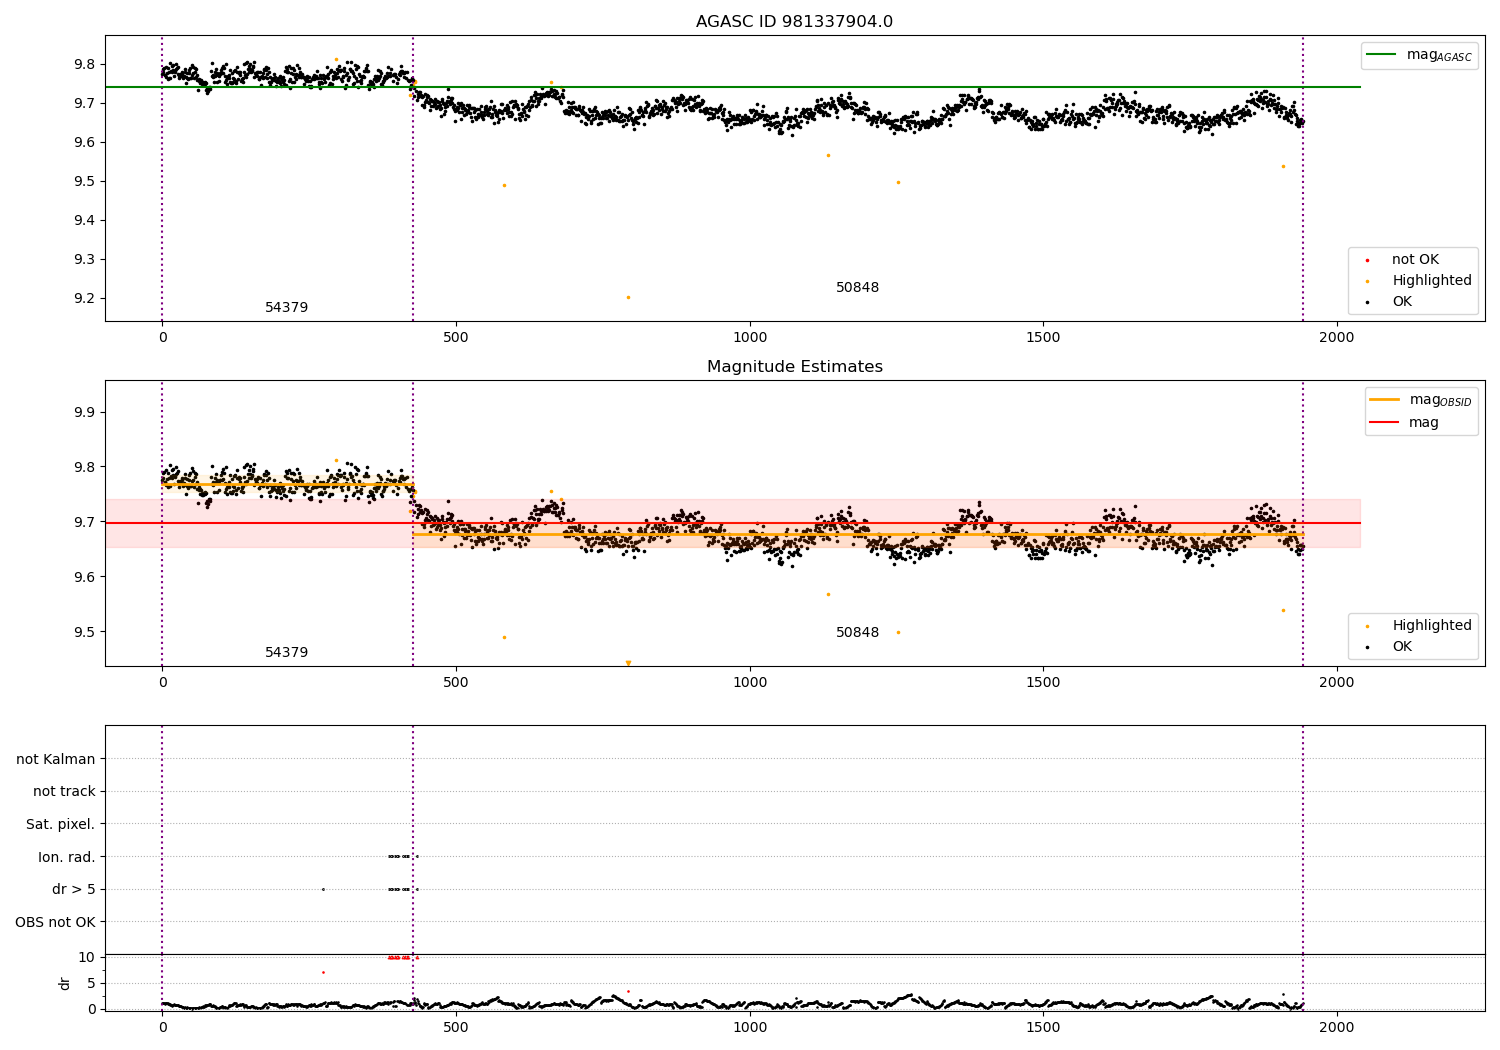Viewport: 1500px width, 1050px height.
Task: Click the 'not track' row label
Action: pos(64,792)
